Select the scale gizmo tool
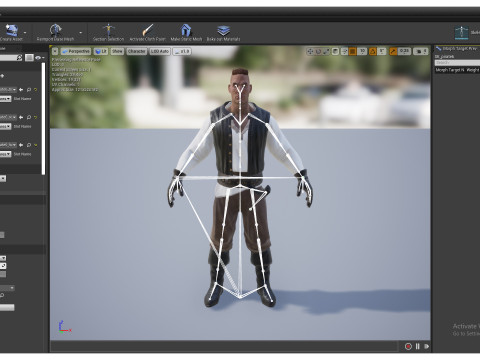Screen dimensions: 480x360 [326, 51]
